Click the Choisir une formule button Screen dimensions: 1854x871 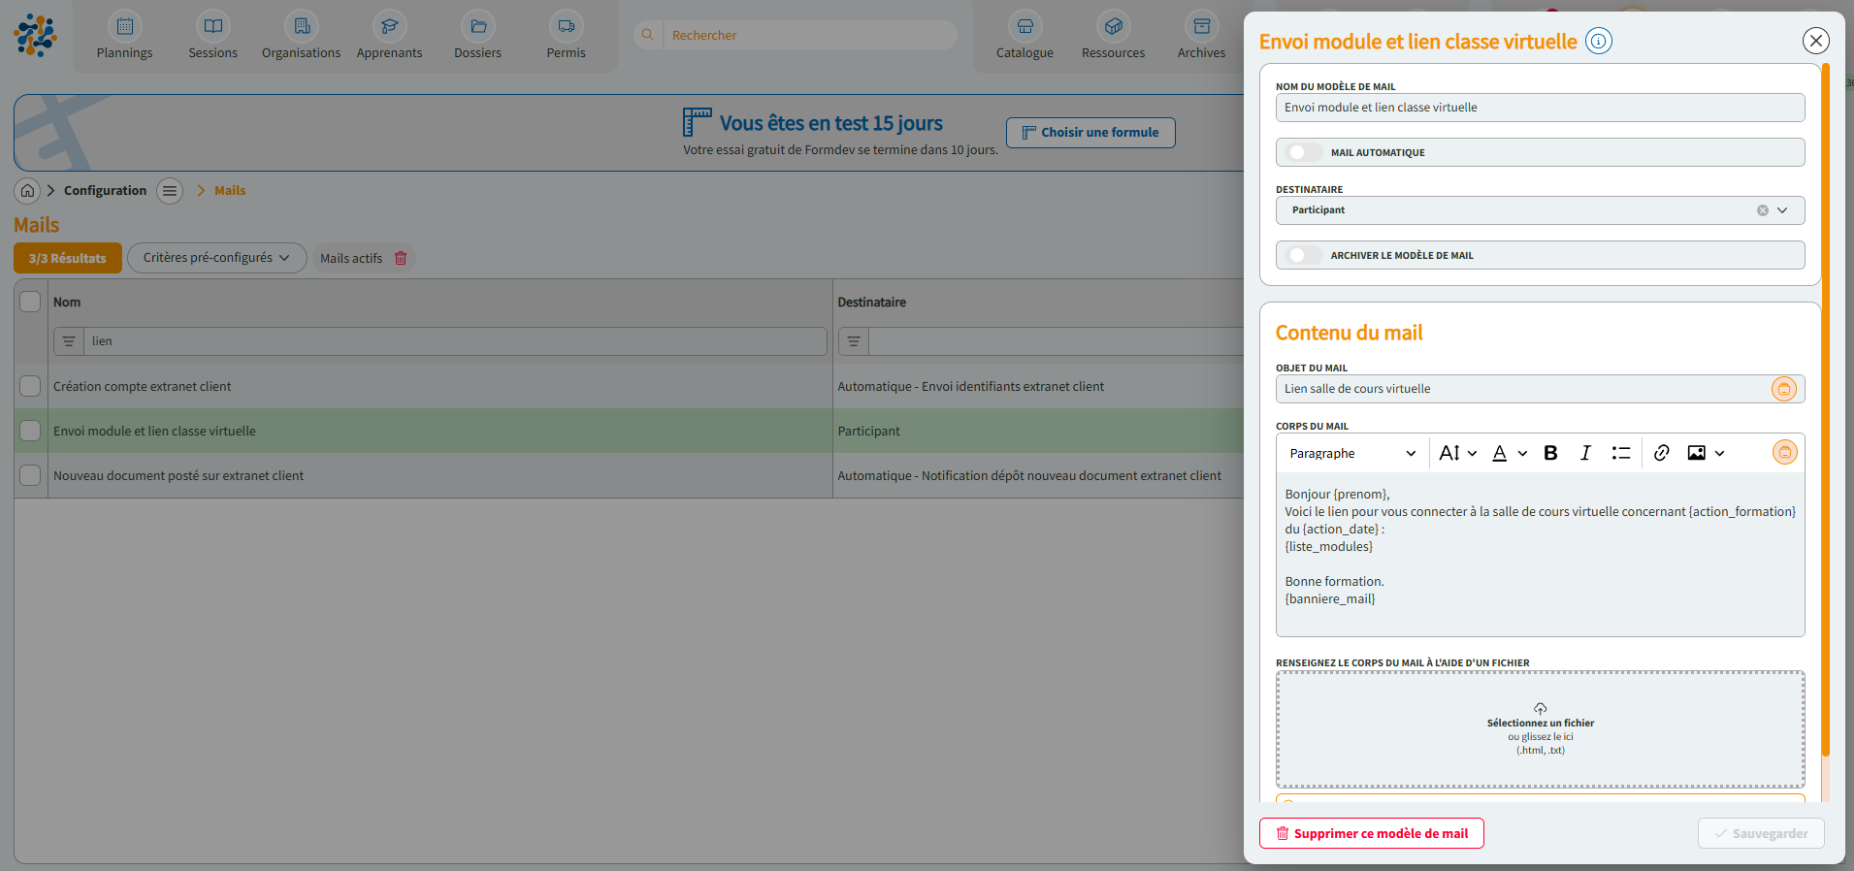click(x=1090, y=132)
